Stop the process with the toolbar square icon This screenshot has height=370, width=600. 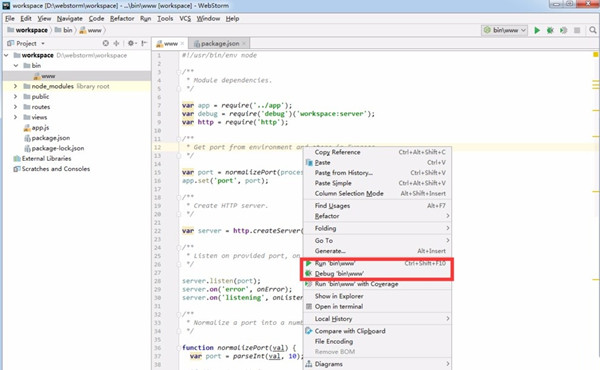[577, 30]
